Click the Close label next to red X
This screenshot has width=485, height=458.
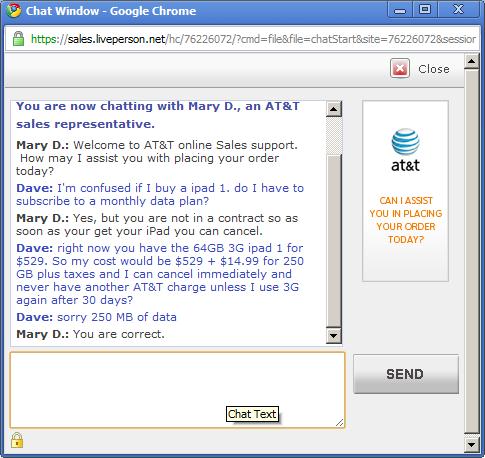(x=434, y=69)
